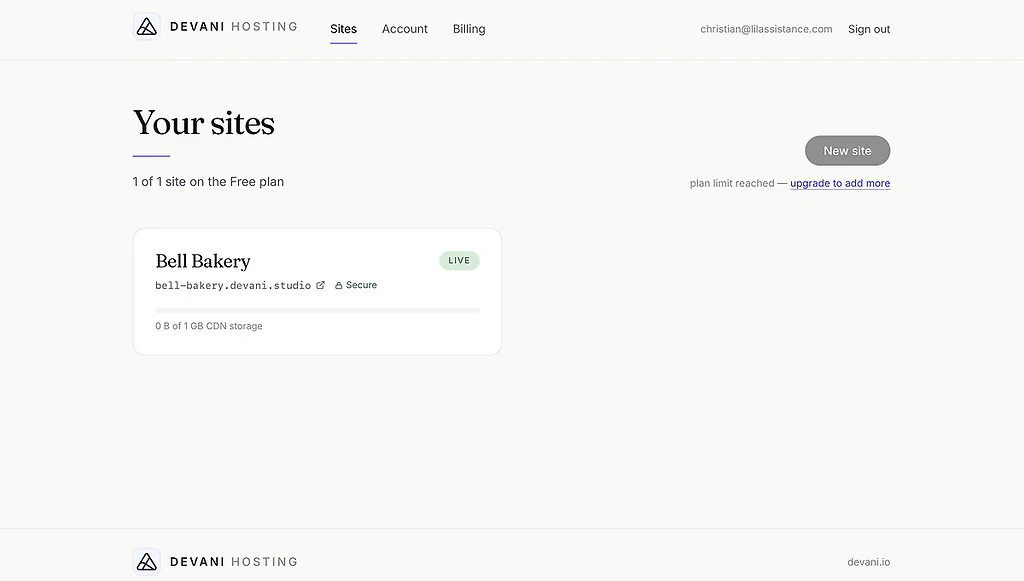
Task: Click '0 B of 1 GB CDN storage' text
Action: click(209, 326)
